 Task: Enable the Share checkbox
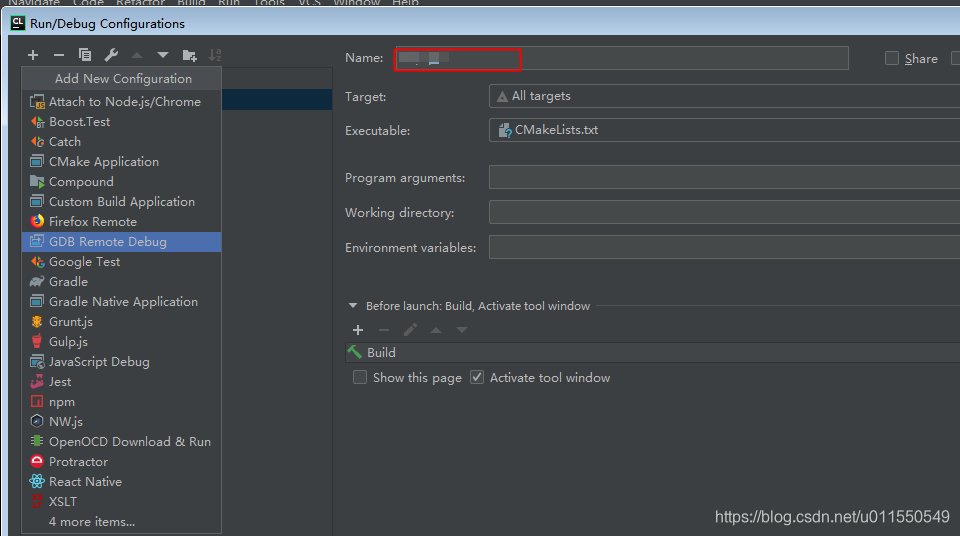click(x=892, y=58)
